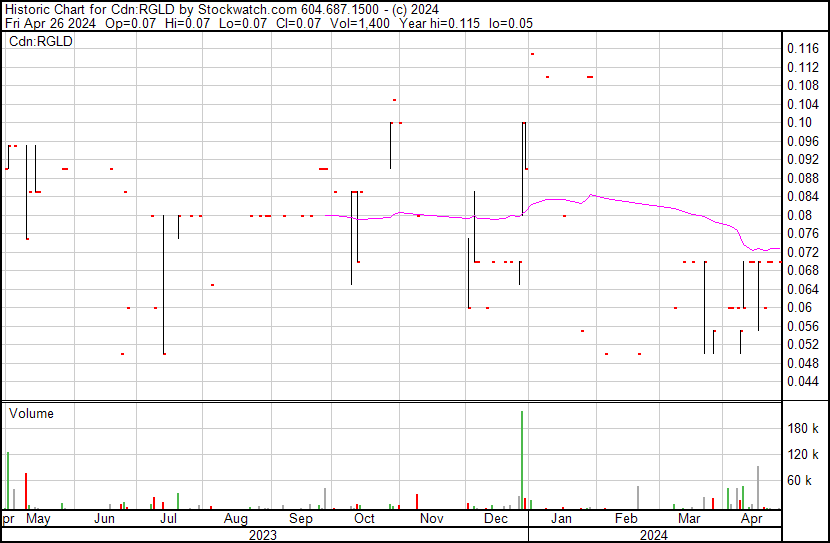The image size is (830, 543).
Task: Click the Year hi=0.115 header value
Action: point(440,23)
